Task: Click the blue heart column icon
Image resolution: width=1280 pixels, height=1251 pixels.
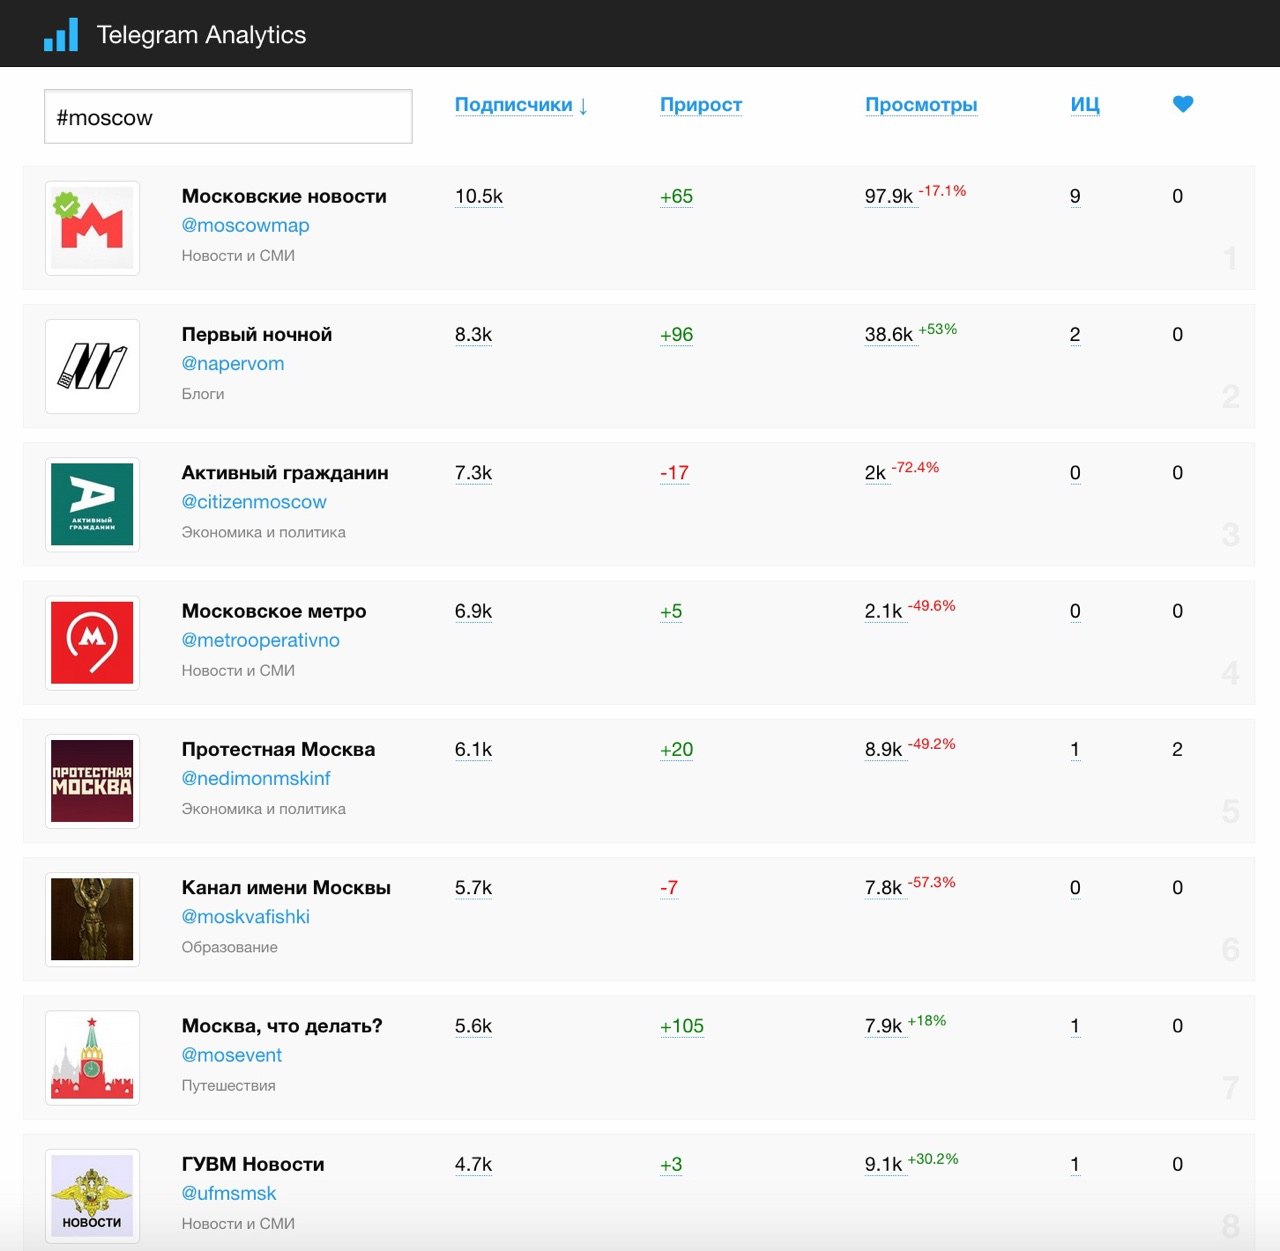Action: pyautogui.click(x=1183, y=104)
